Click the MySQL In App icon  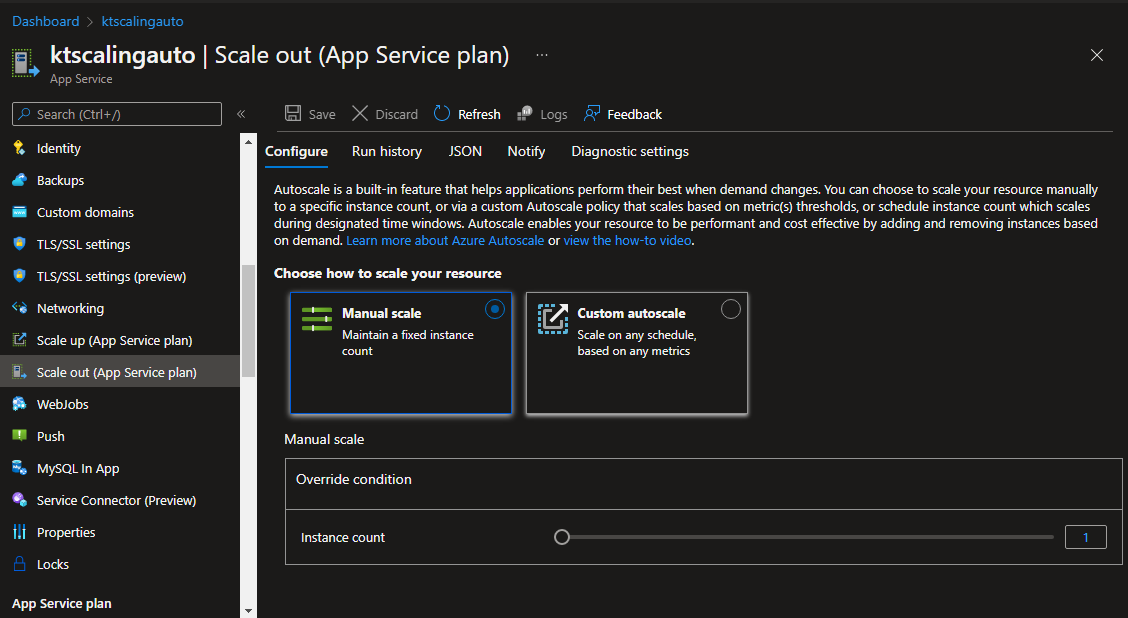[19, 468]
